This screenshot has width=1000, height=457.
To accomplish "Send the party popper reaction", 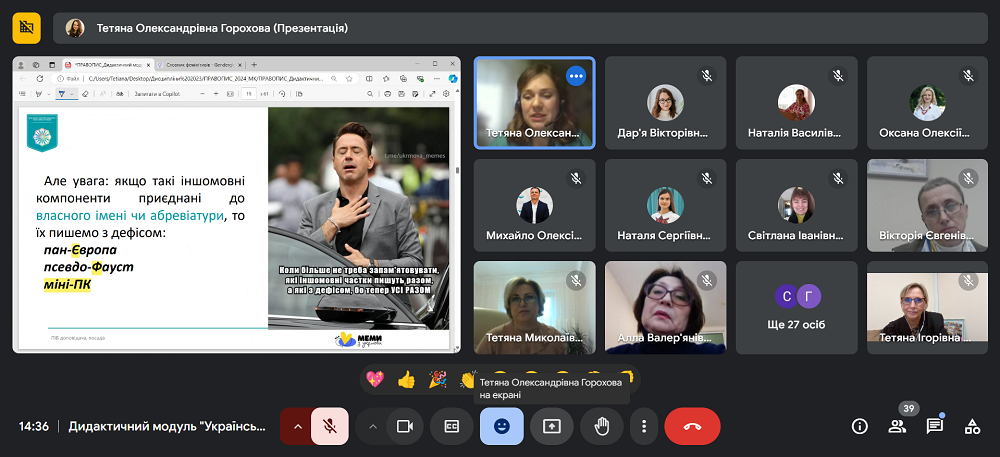I will [x=437, y=379].
